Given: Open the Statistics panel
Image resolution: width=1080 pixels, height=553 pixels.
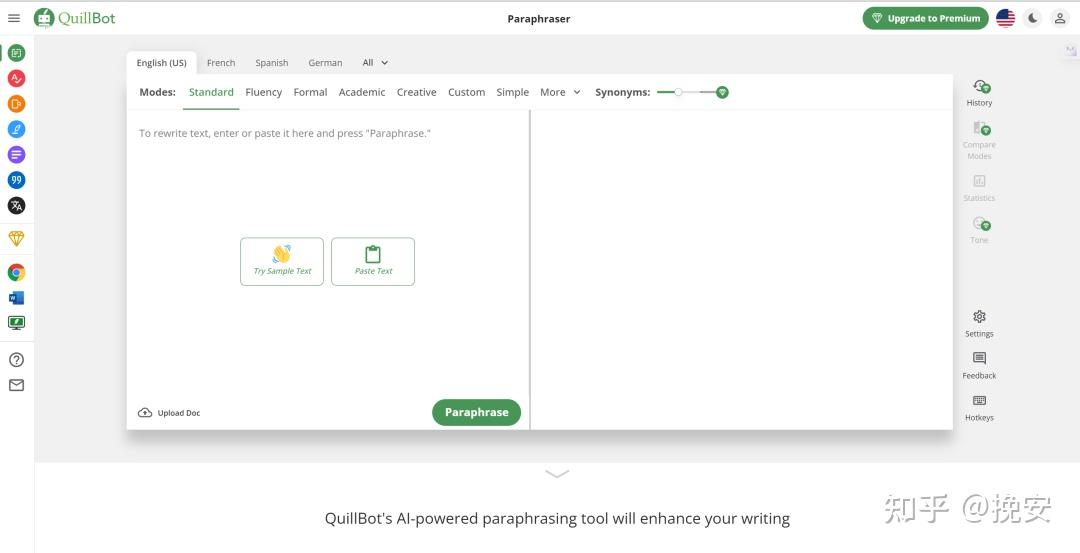Looking at the screenshot, I should pyautogui.click(x=979, y=188).
